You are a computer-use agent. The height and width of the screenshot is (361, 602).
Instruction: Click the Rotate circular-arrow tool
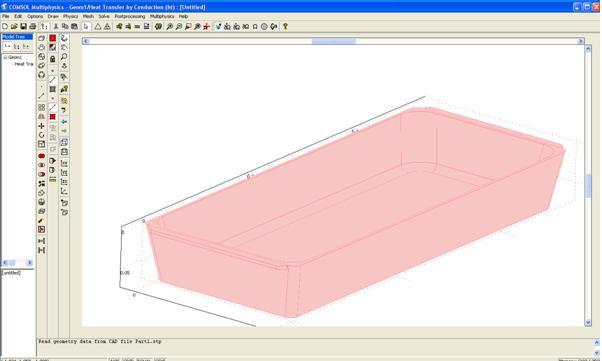coord(41,135)
